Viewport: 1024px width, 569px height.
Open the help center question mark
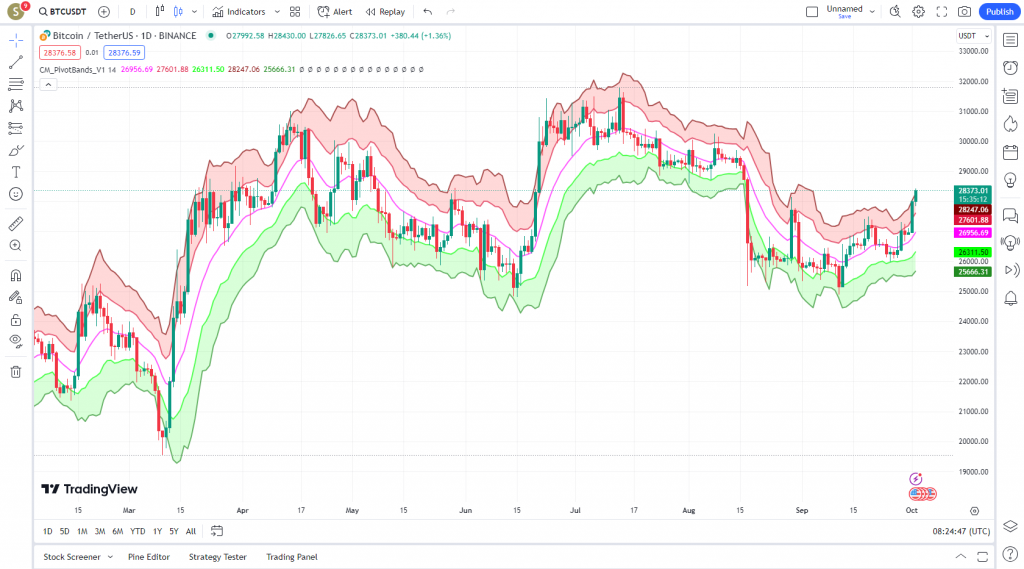[x=1010, y=555]
